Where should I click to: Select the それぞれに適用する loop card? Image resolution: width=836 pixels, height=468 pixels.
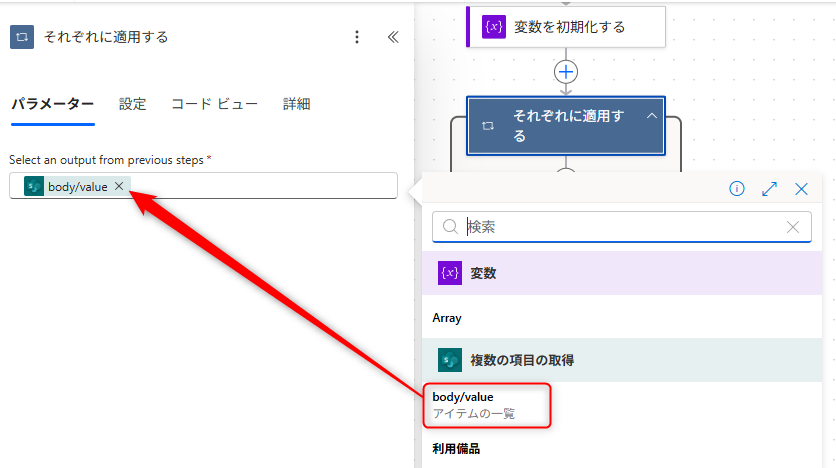pos(566,126)
